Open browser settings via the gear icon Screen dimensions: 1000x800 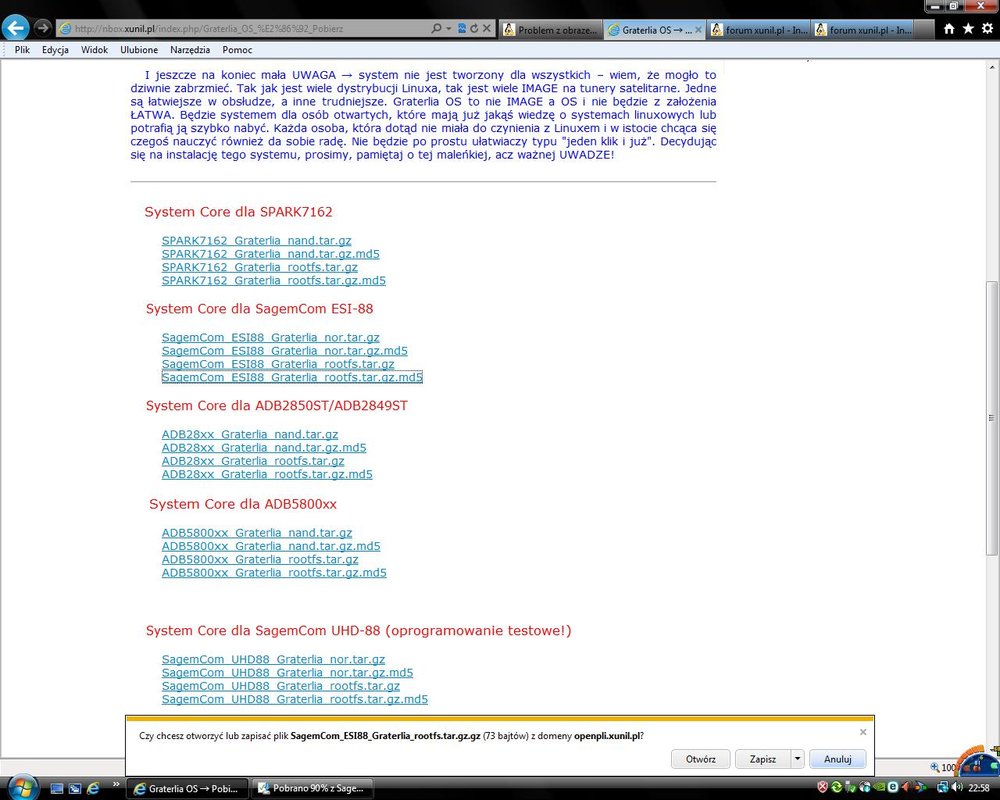pos(987,29)
